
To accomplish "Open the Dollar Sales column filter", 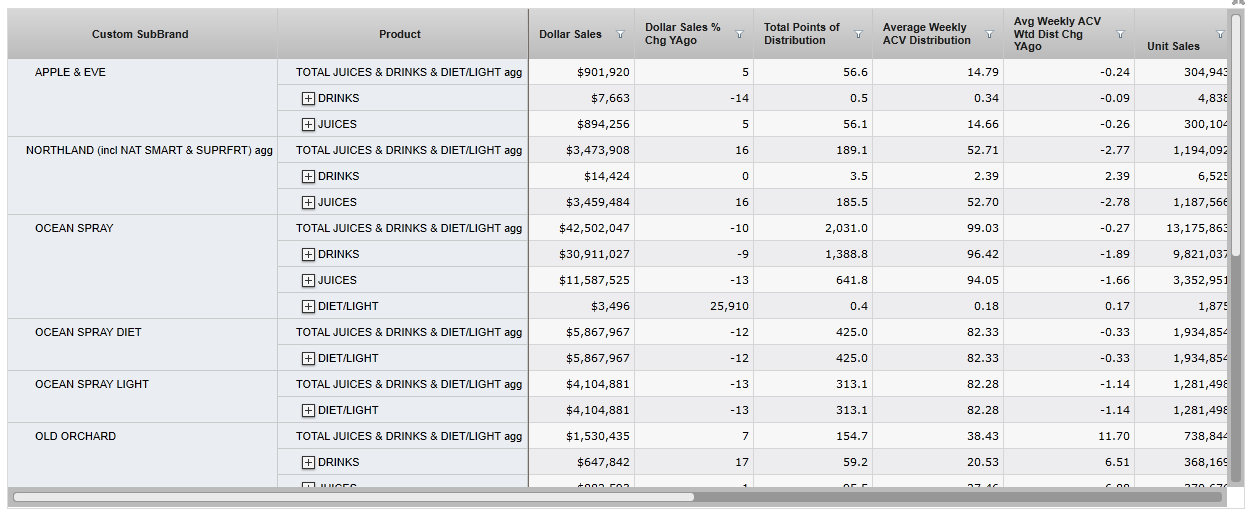I will tap(620, 35).
